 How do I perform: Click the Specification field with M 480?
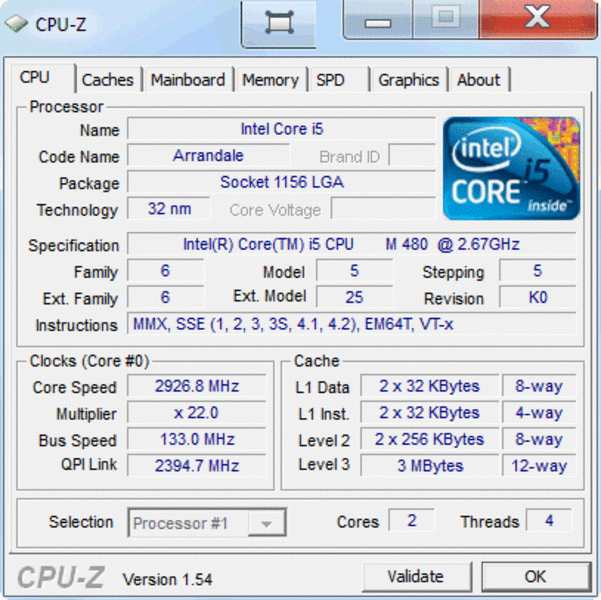pyautogui.click(x=351, y=244)
